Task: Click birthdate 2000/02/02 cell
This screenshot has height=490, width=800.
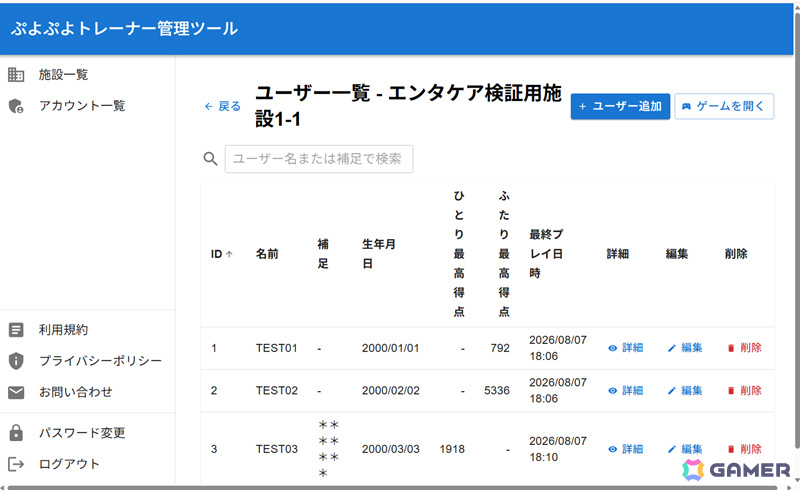Action: coord(390,391)
